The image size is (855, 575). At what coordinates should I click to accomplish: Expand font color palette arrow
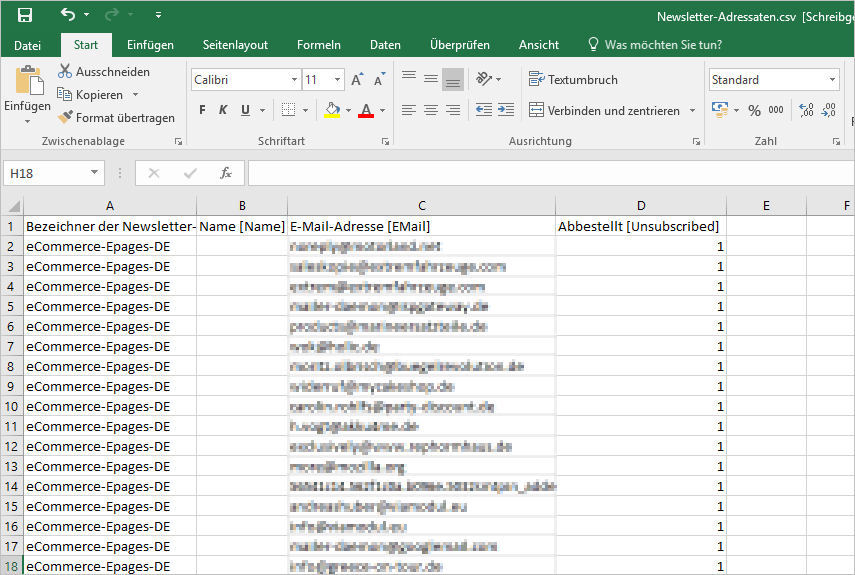tap(382, 111)
